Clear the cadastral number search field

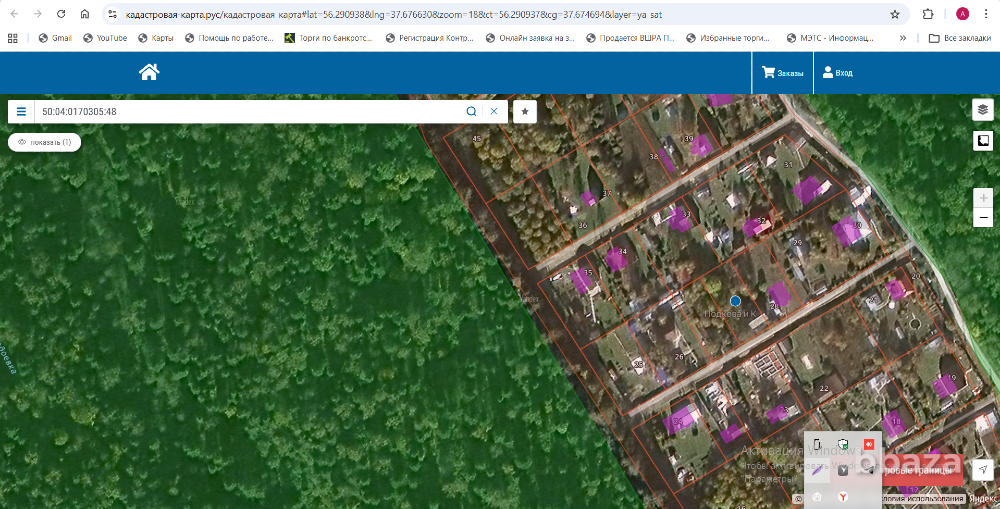pyautogui.click(x=493, y=111)
